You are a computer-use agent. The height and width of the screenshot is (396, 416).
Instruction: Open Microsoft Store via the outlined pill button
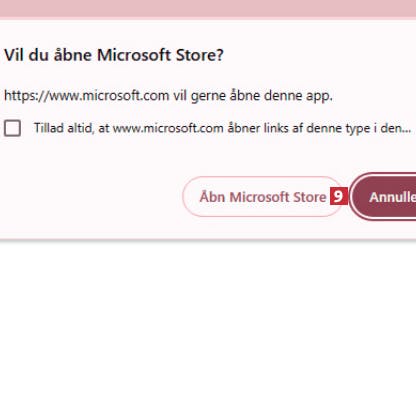(263, 197)
